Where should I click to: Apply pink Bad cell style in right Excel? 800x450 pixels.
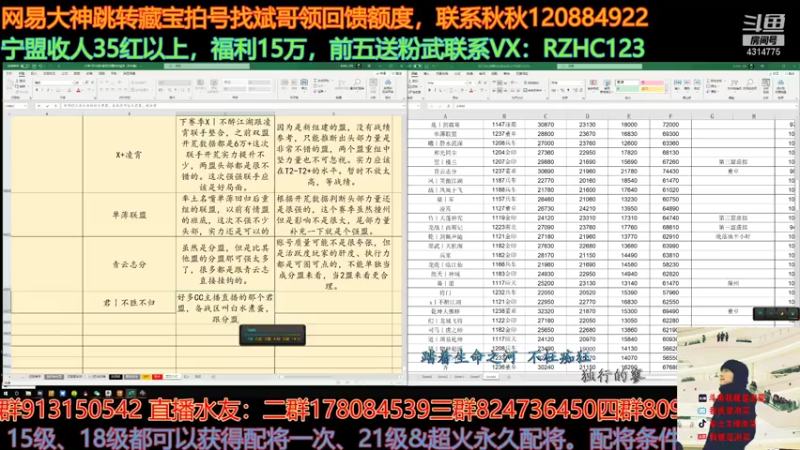pyautogui.click(x=653, y=82)
